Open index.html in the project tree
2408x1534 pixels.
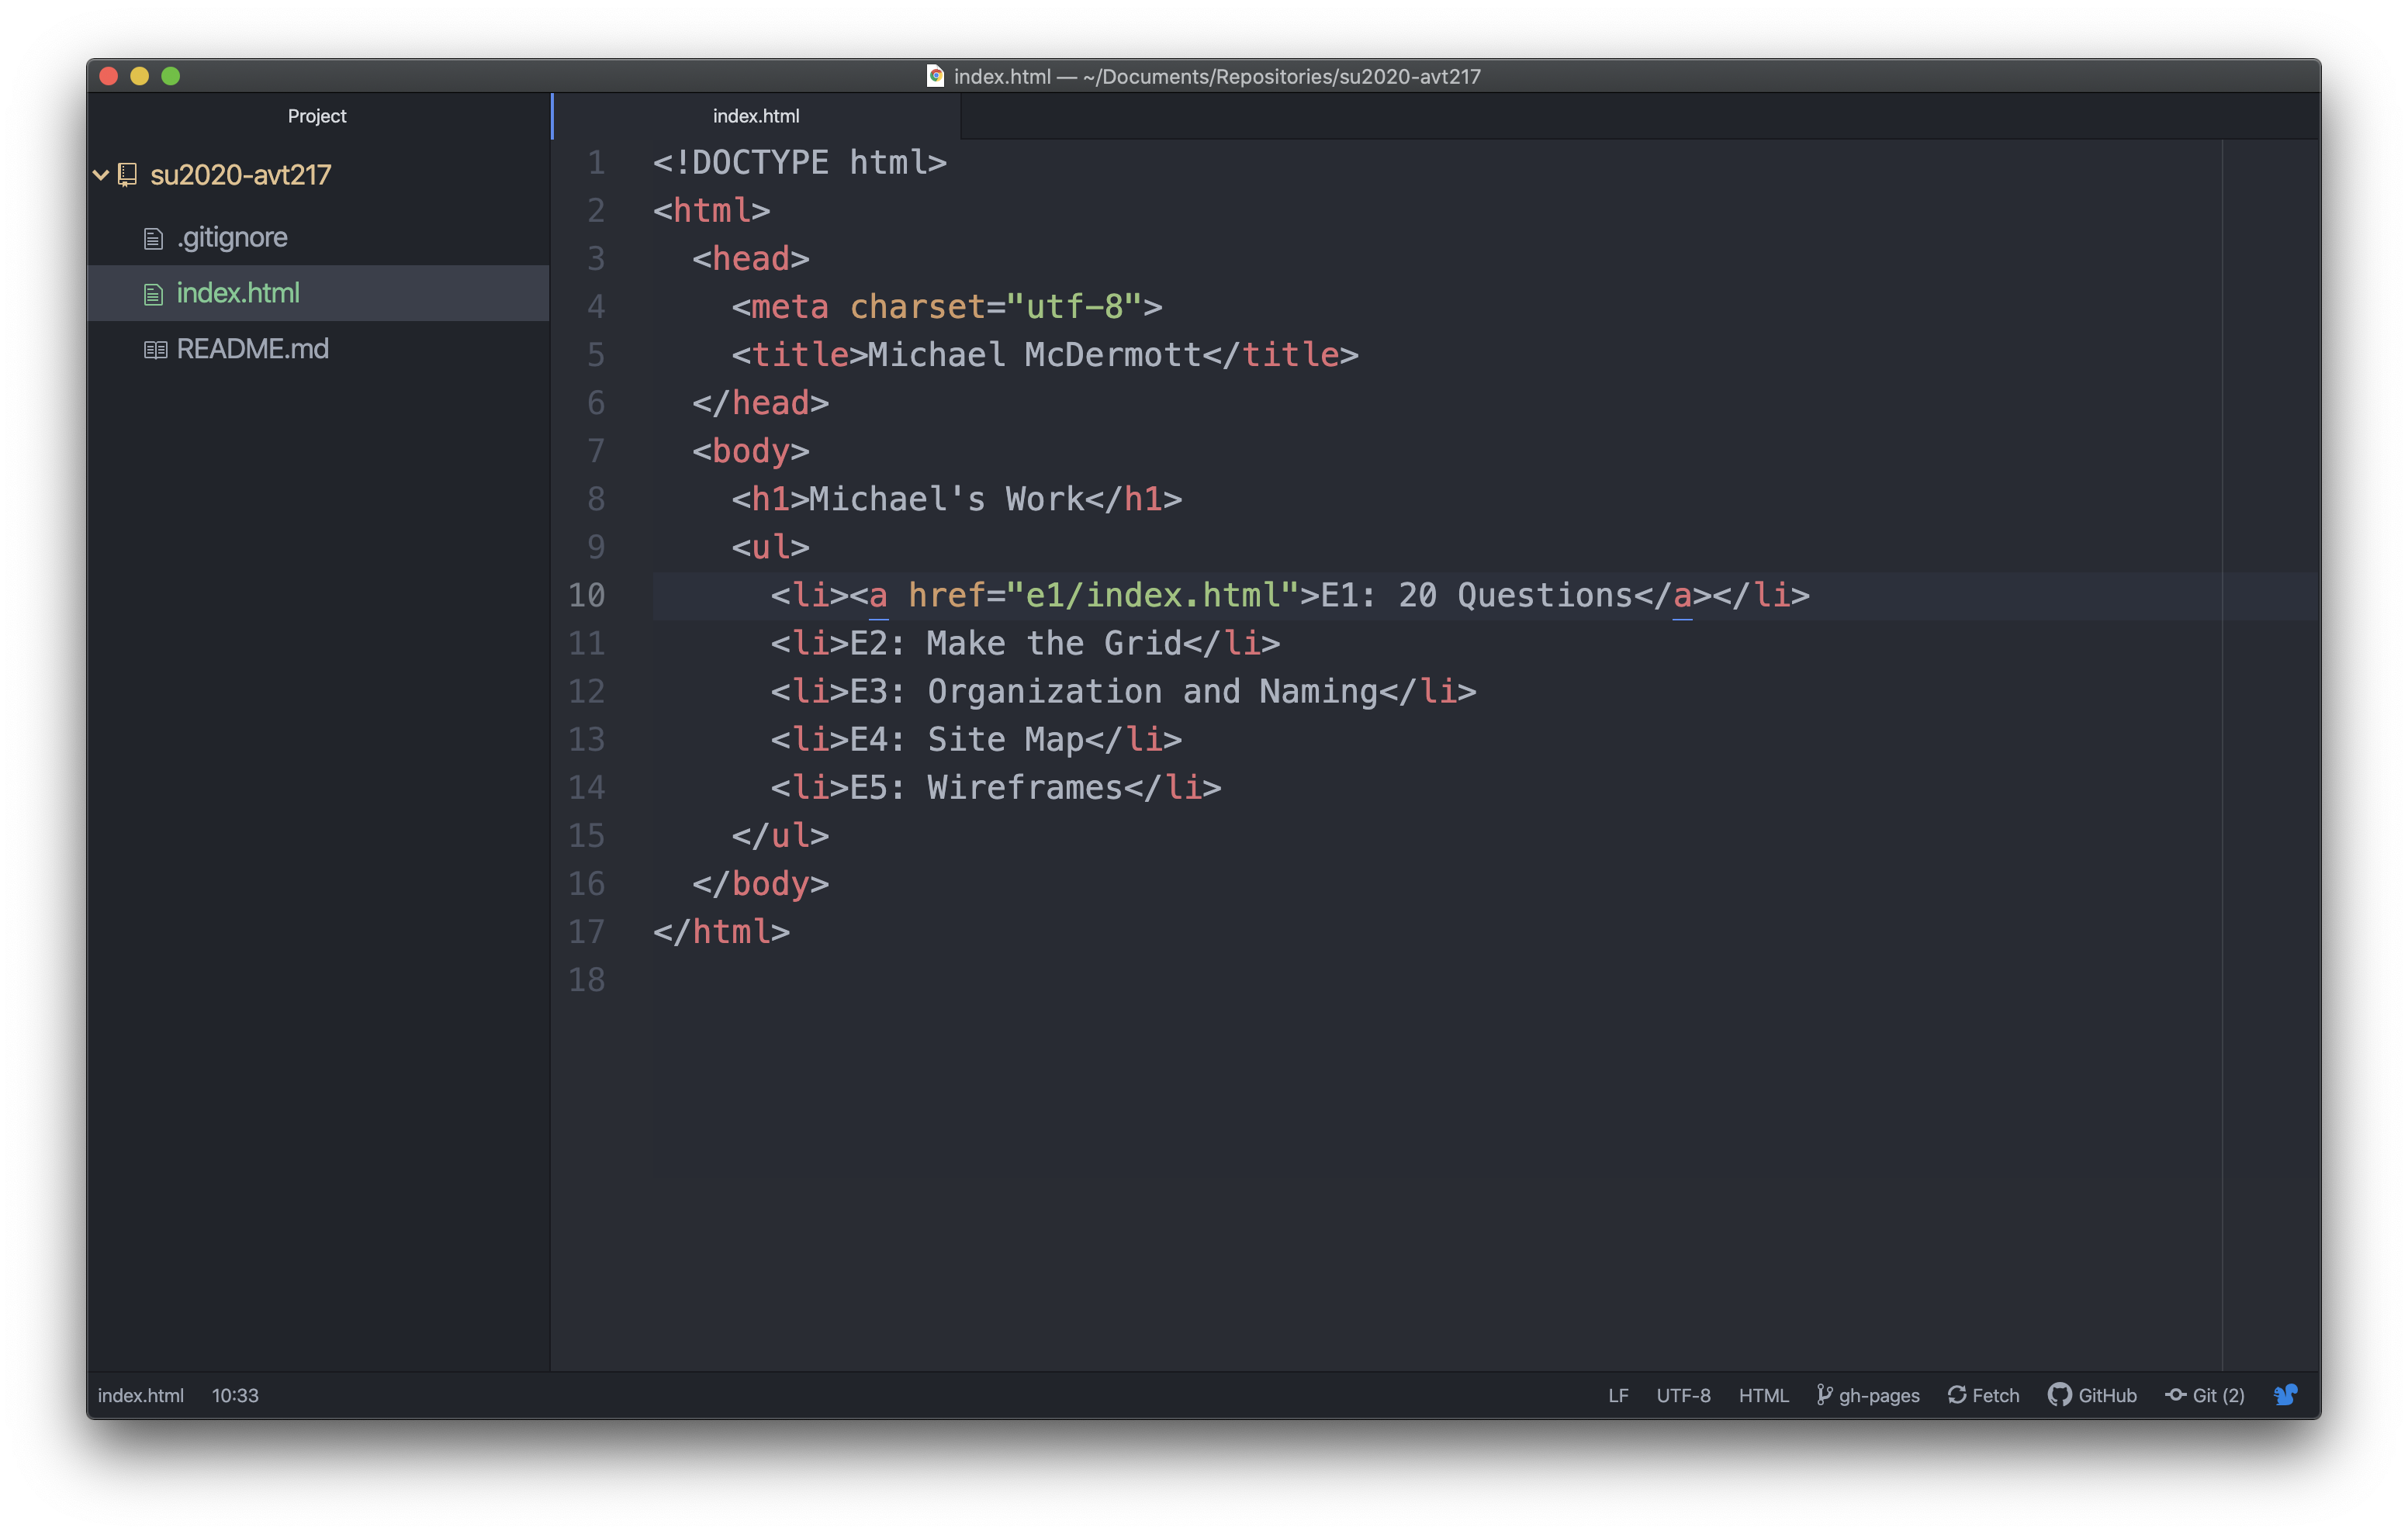[x=238, y=293]
